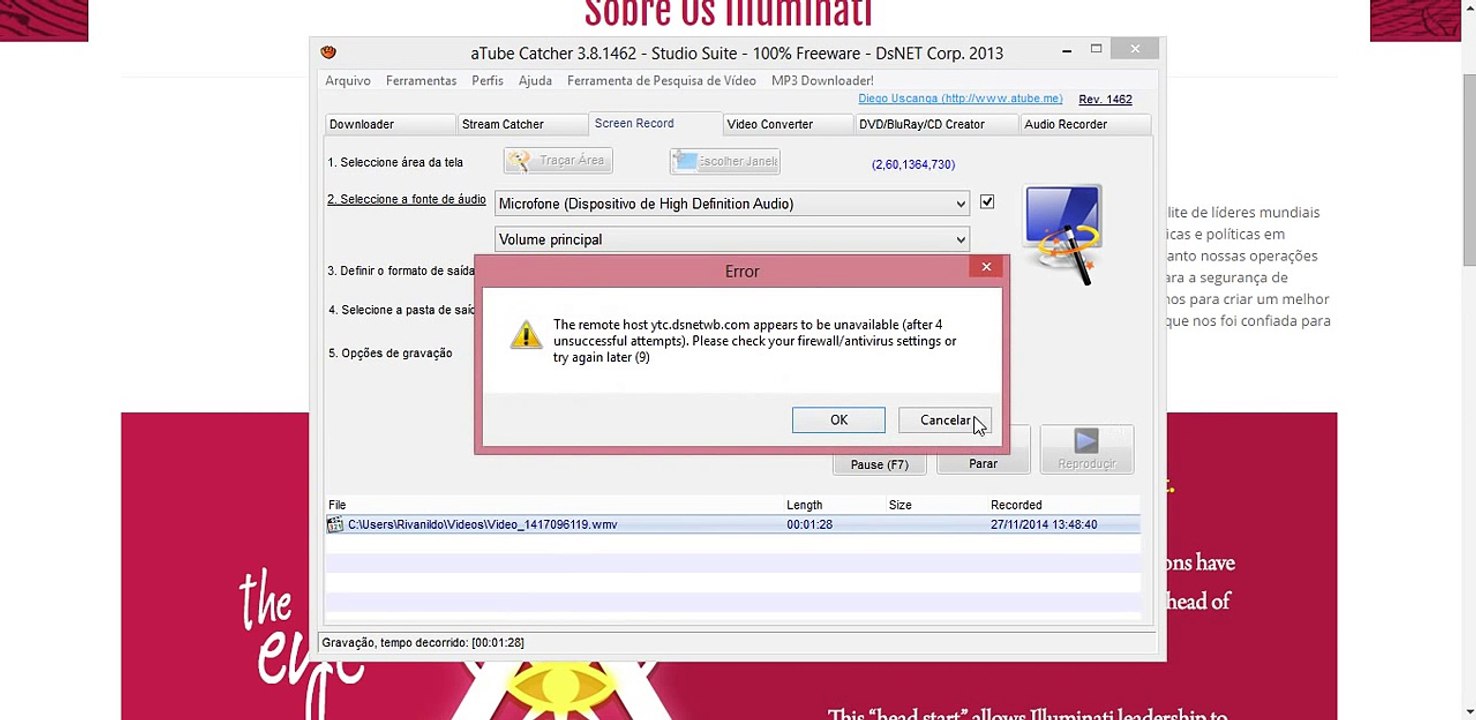Click the Escolher Janela button

[725, 161]
